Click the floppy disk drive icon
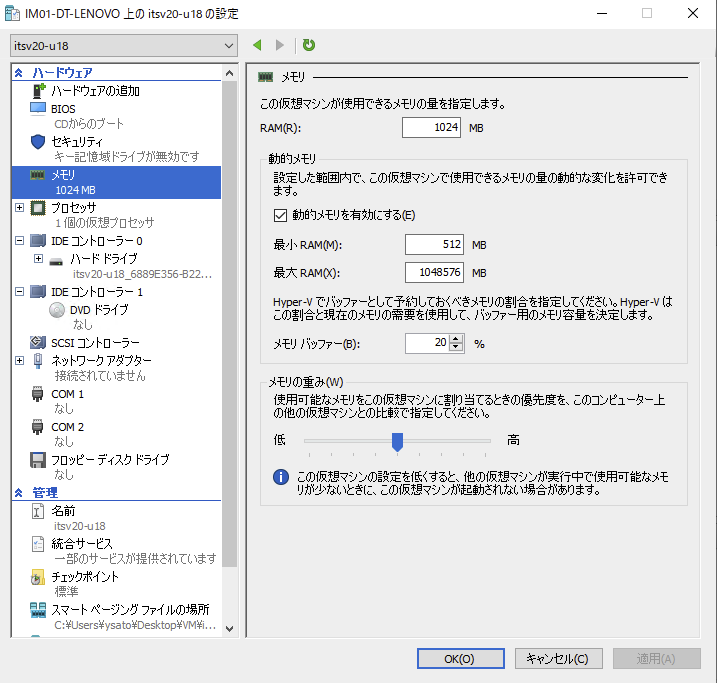Image resolution: width=717 pixels, height=683 pixels. [x=38, y=460]
